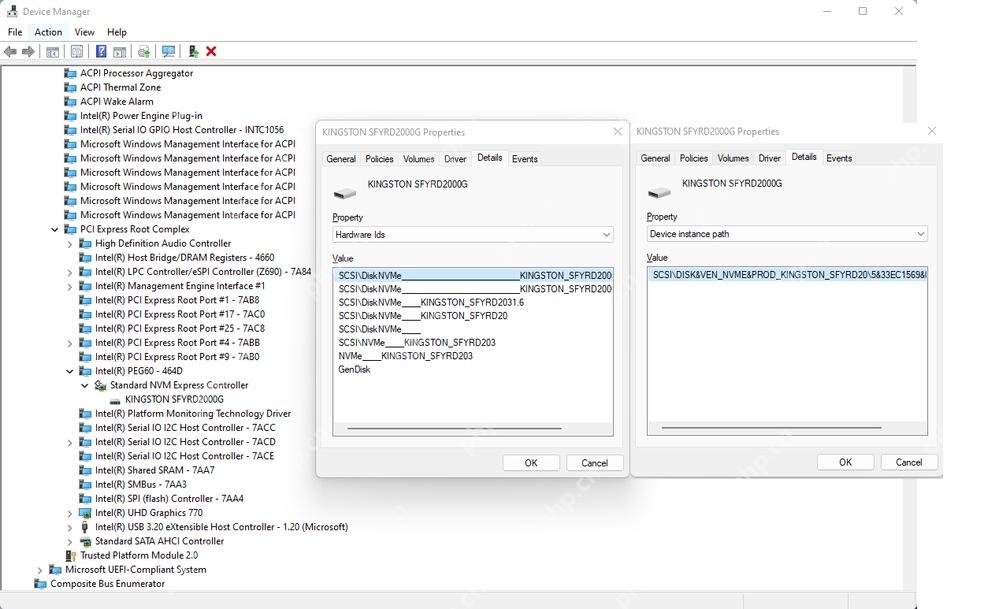Select Intel(R) Platform Monitoring Technology Driver
Image resolution: width=999 pixels, height=609 pixels.
click(193, 413)
